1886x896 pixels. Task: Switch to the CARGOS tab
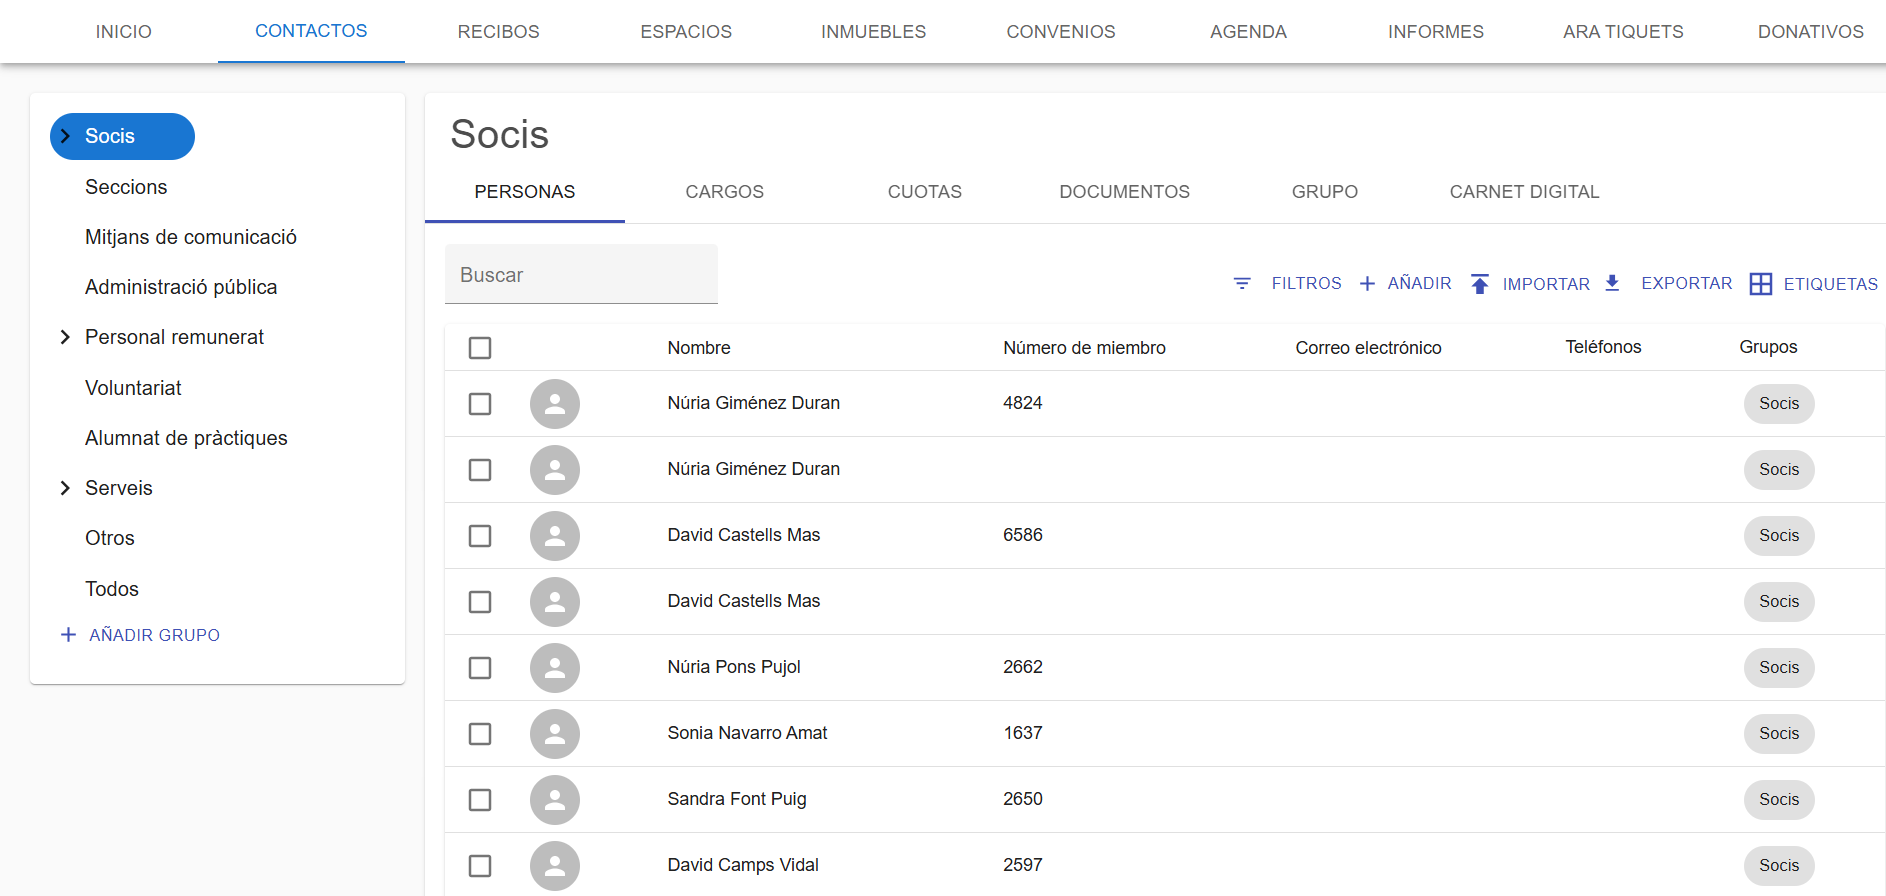tap(725, 192)
